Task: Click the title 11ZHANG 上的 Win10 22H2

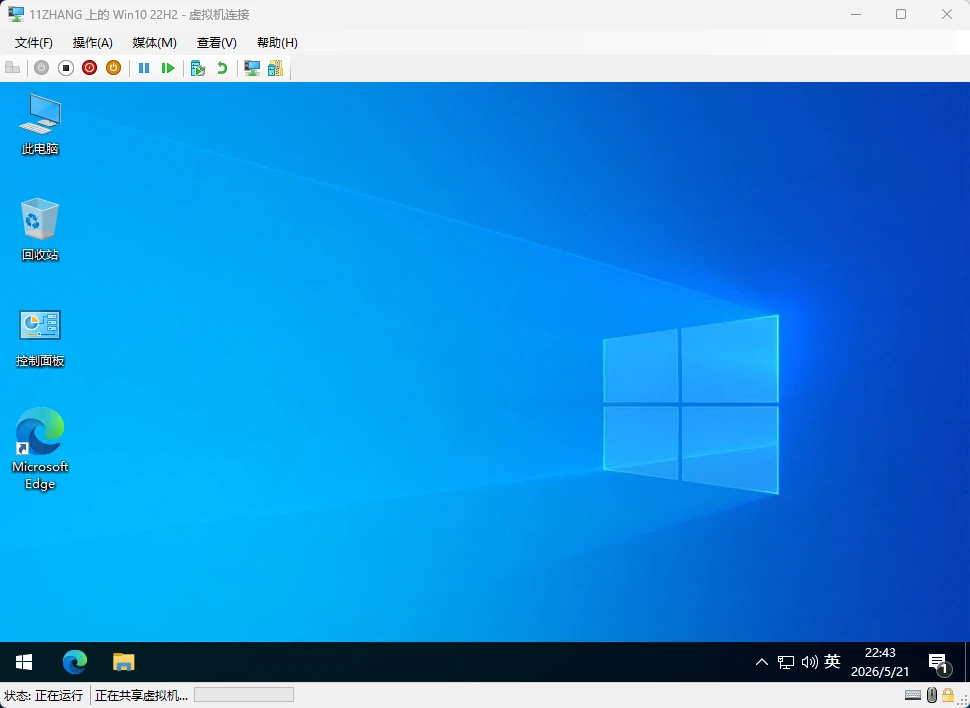Action: point(104,14)
